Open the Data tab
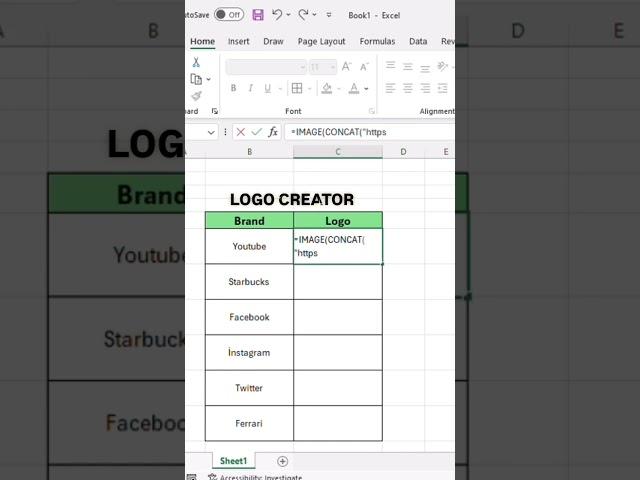 (418, 41)
